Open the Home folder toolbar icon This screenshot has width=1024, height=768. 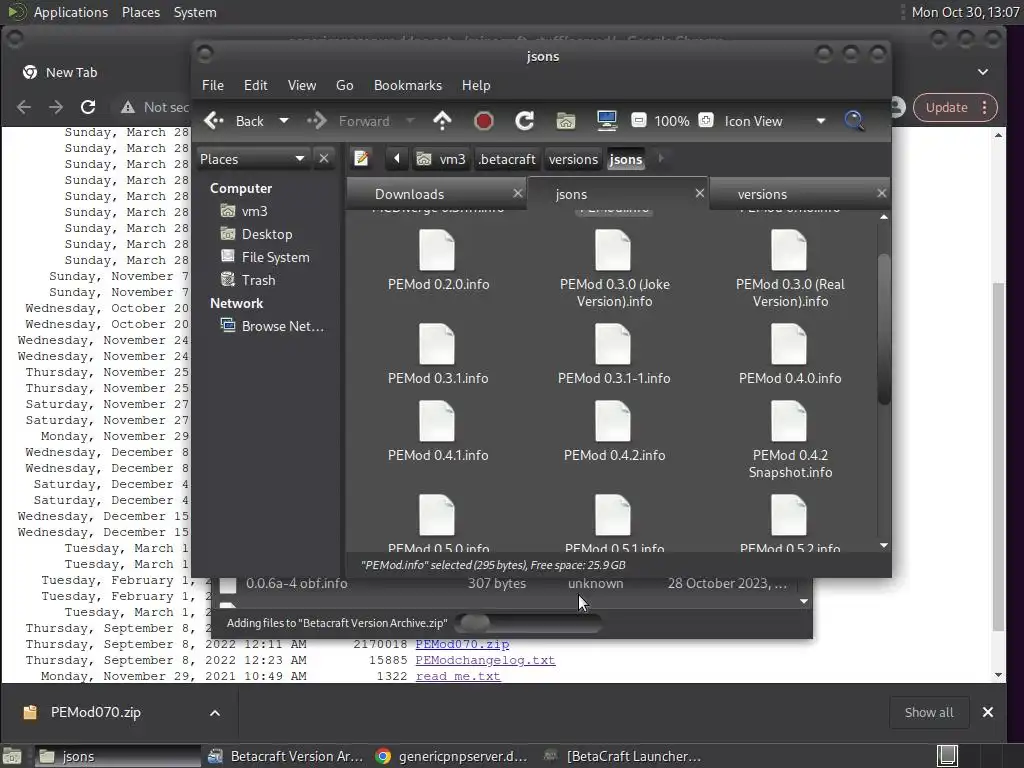coord(566,121)
